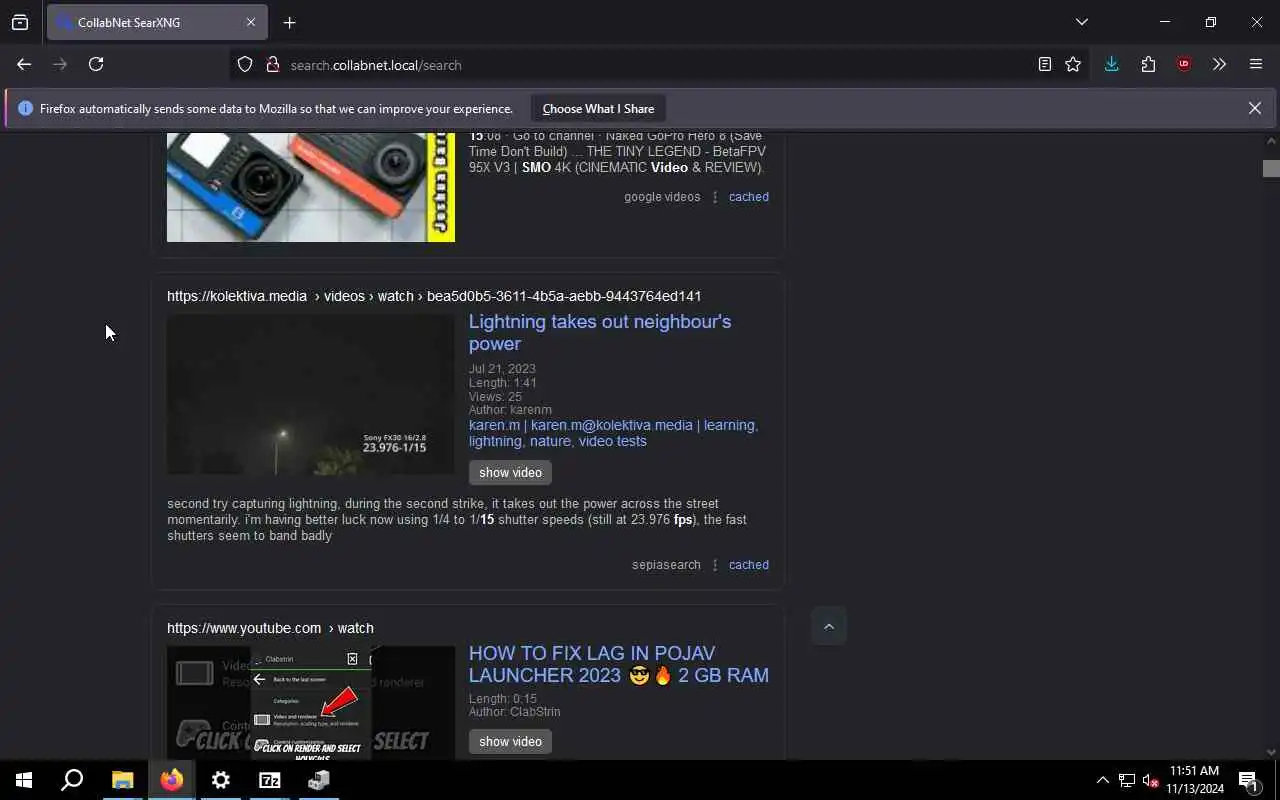Click the Pojav Launcher video thumbnail
The width and height of the screenshot is (1280, 800).
(x=311, y=702)
